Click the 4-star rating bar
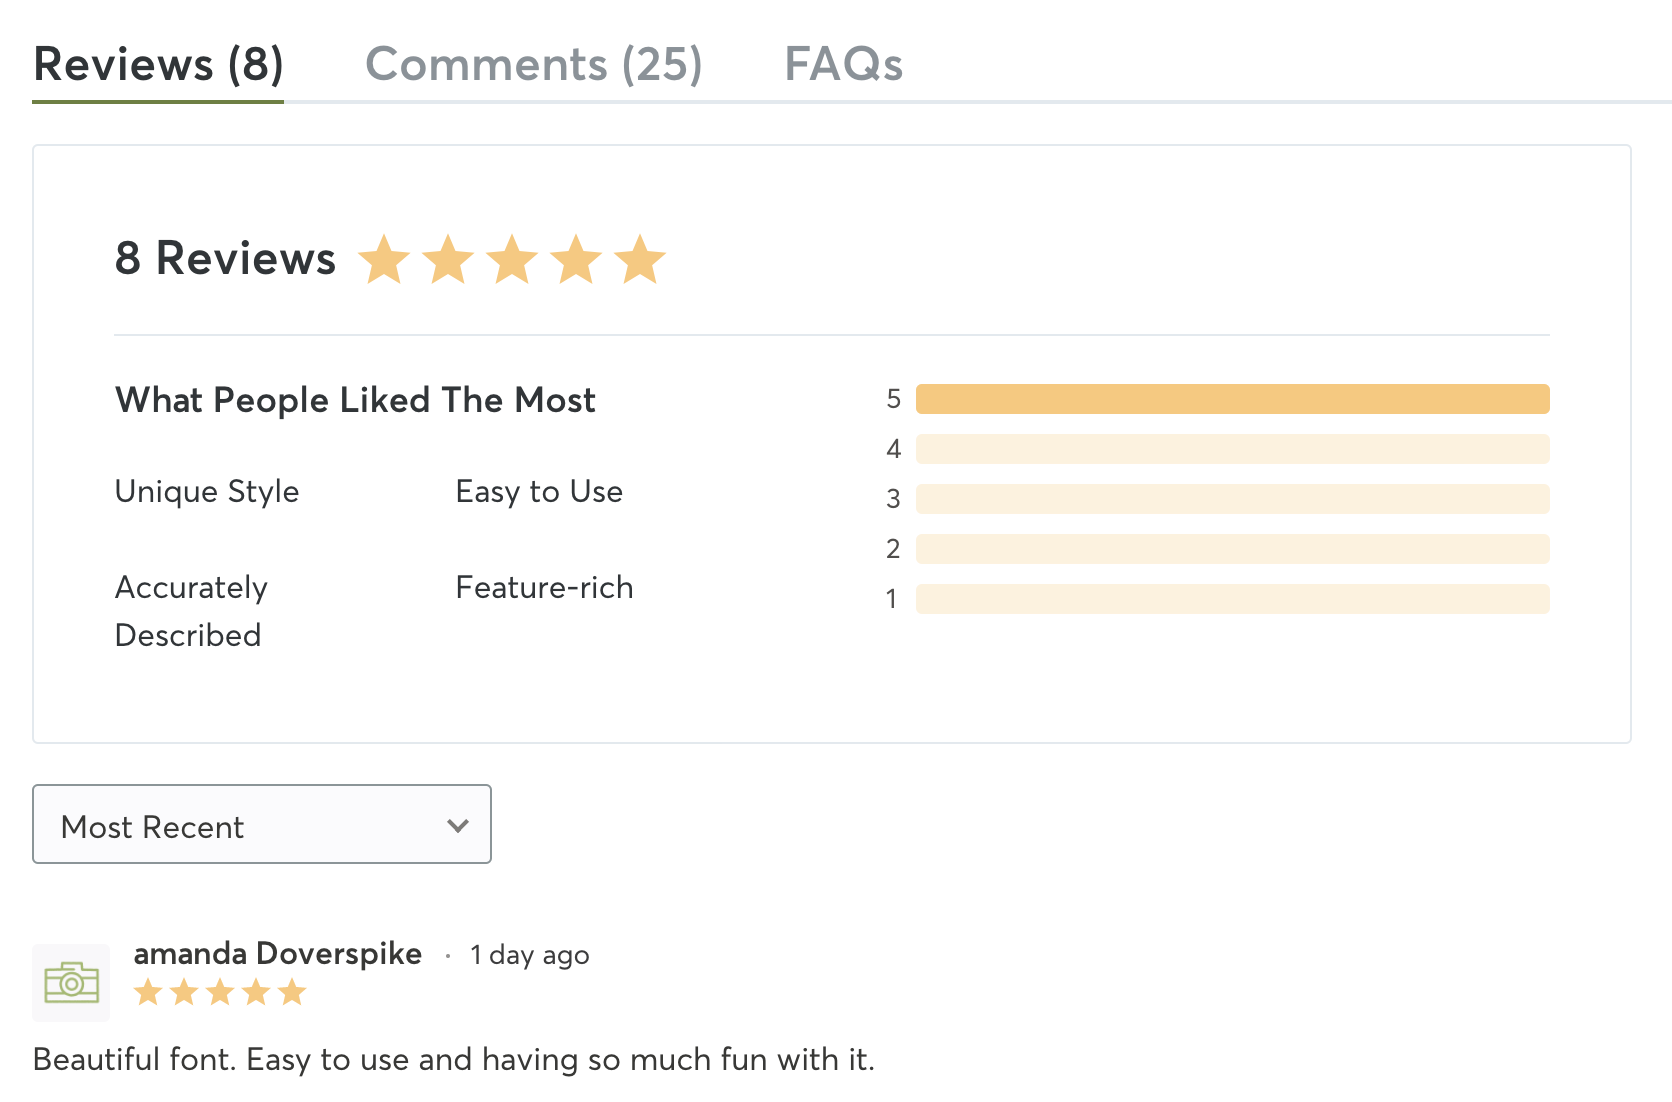 click(x=1233, y=449)
